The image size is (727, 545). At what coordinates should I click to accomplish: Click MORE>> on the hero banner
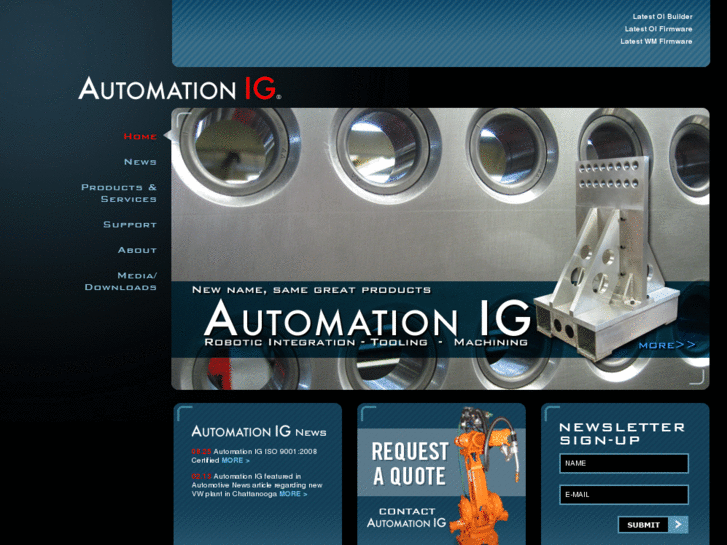(667, 345)
